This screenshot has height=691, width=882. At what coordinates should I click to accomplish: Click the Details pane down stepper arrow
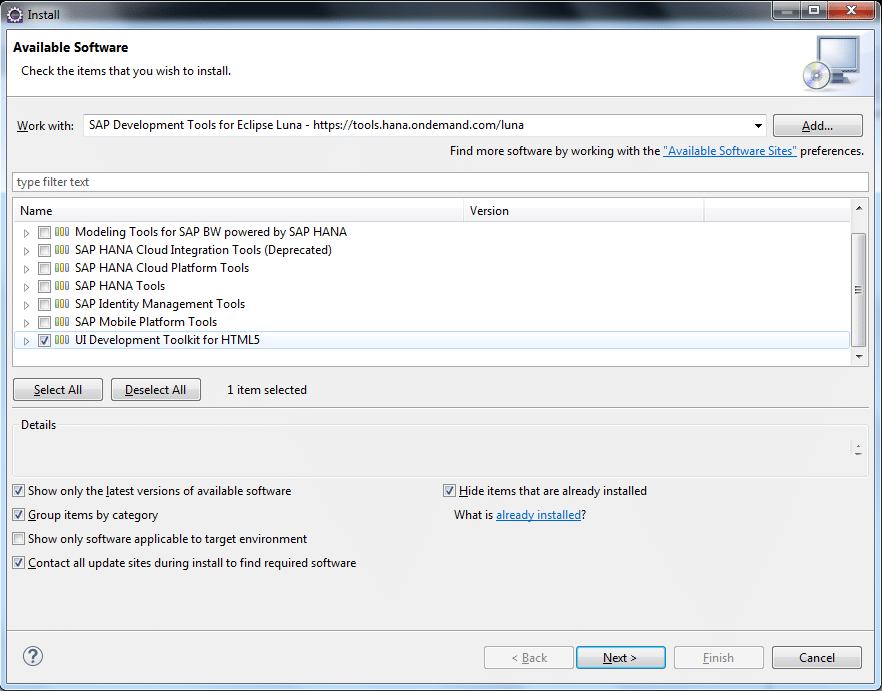[x=858, y=453]
